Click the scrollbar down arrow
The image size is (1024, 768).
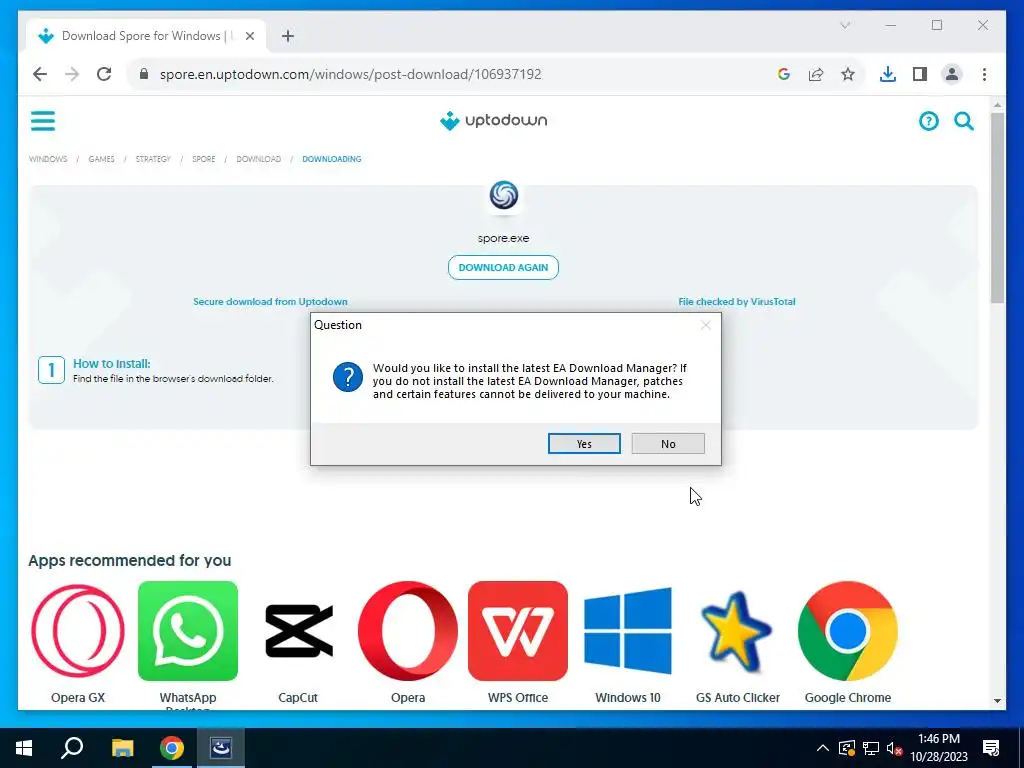tap(997, 701)
